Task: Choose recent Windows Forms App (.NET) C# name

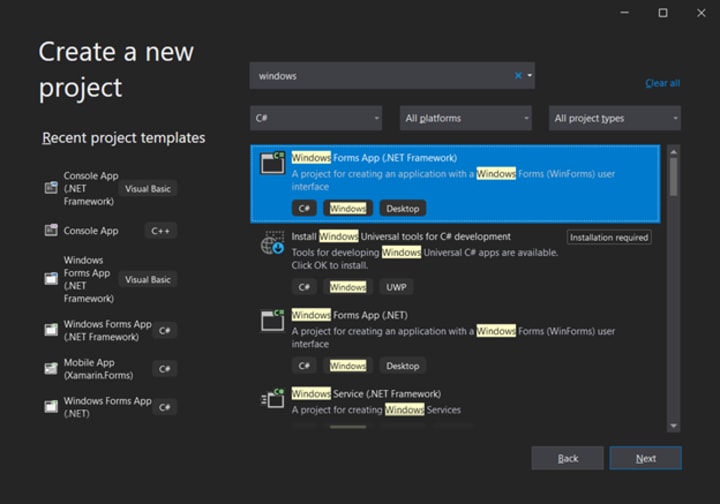Action: point(107,407)
